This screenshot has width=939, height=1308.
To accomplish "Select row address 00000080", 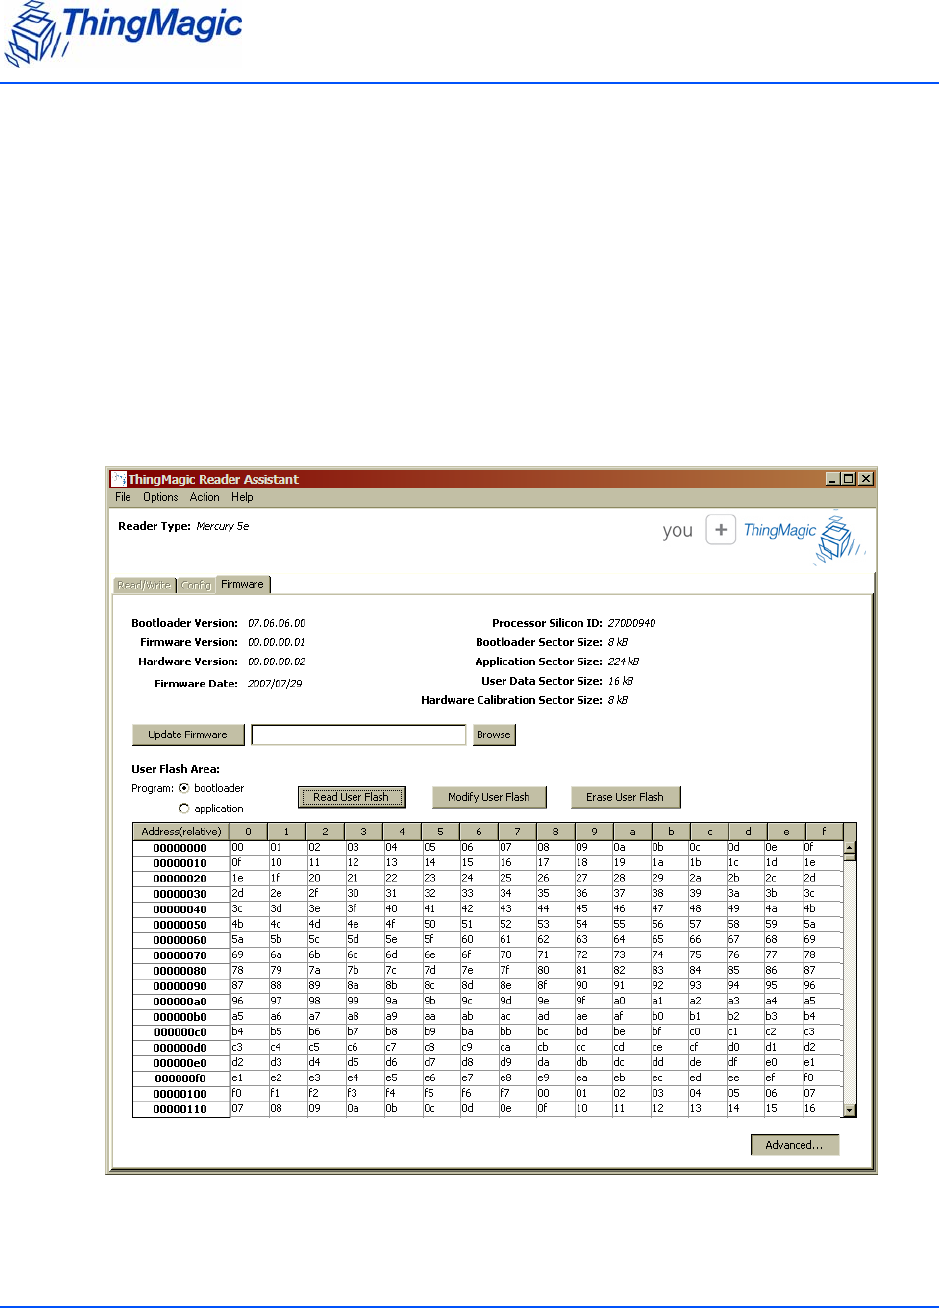I will pos(181,972).
